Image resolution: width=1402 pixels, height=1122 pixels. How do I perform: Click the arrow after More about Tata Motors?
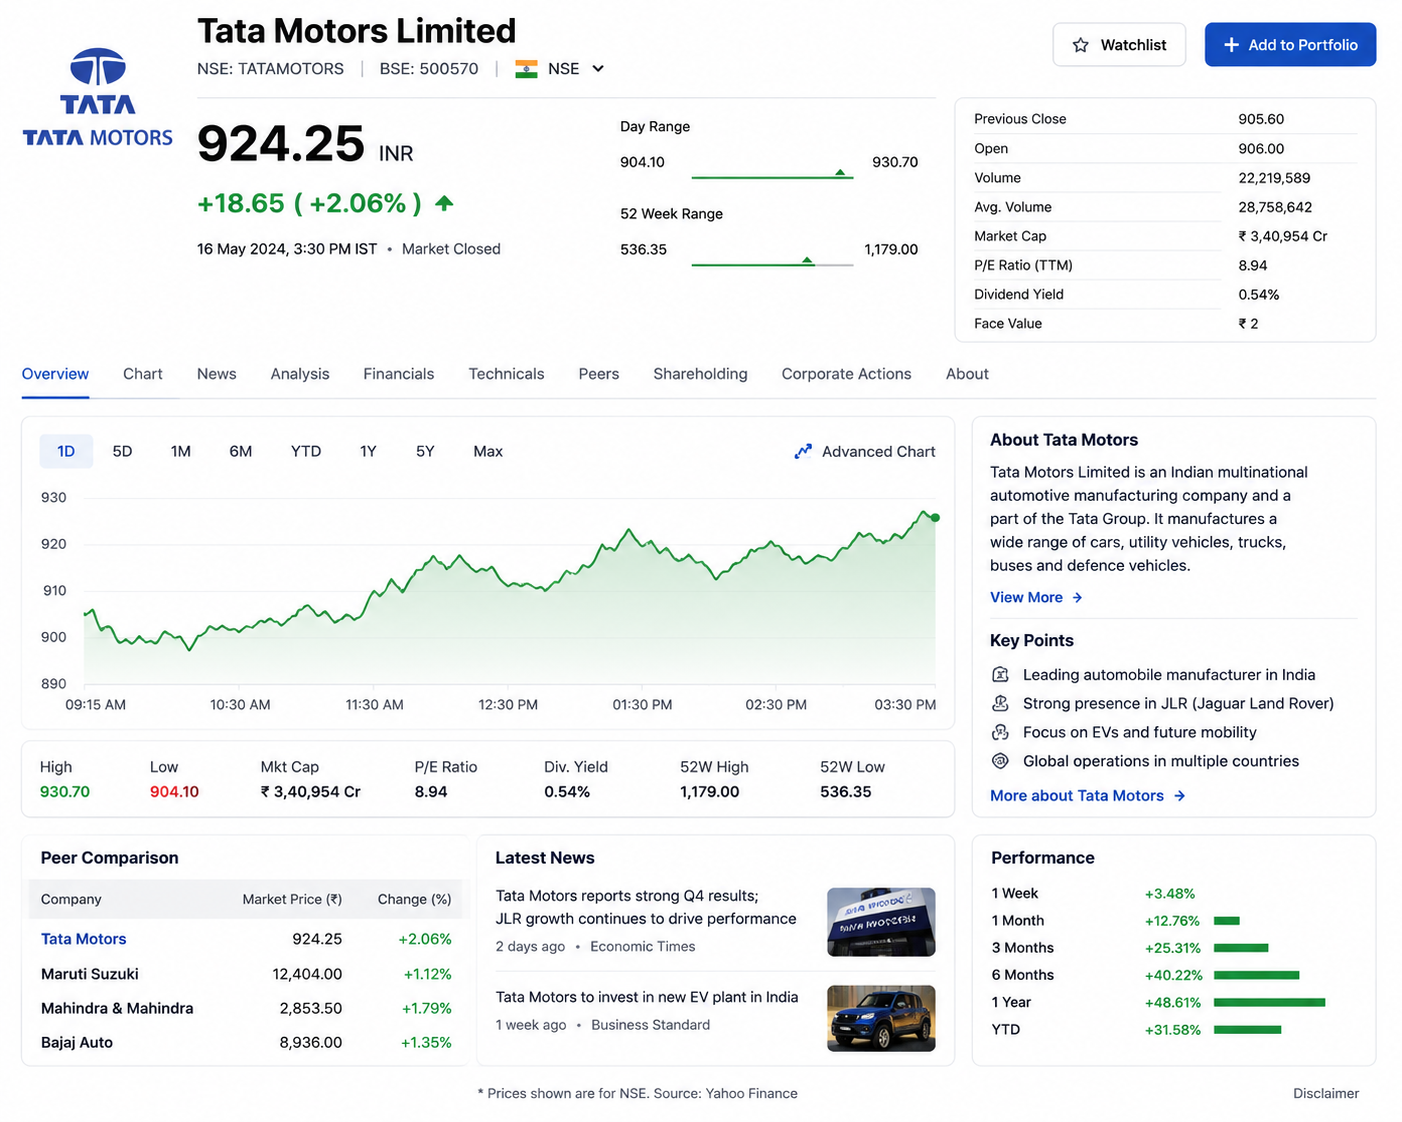[1180, 796]
